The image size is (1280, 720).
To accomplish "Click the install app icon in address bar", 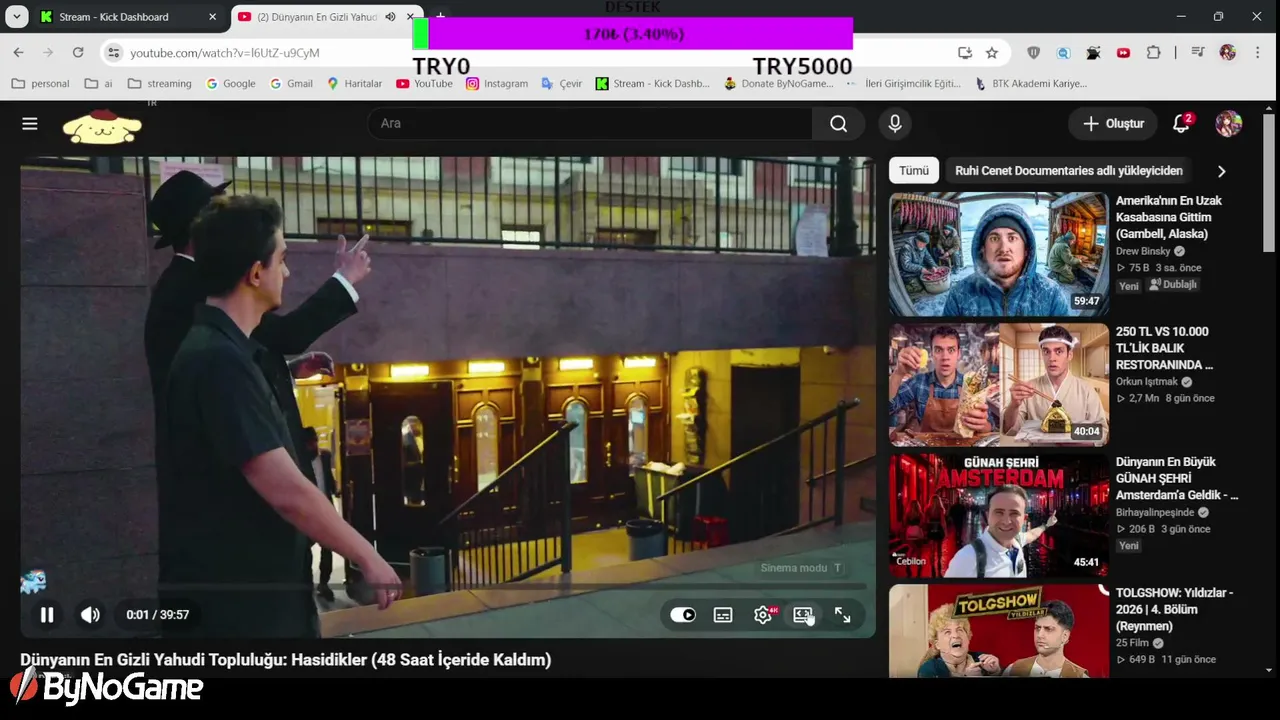I will tap(965, 53).
